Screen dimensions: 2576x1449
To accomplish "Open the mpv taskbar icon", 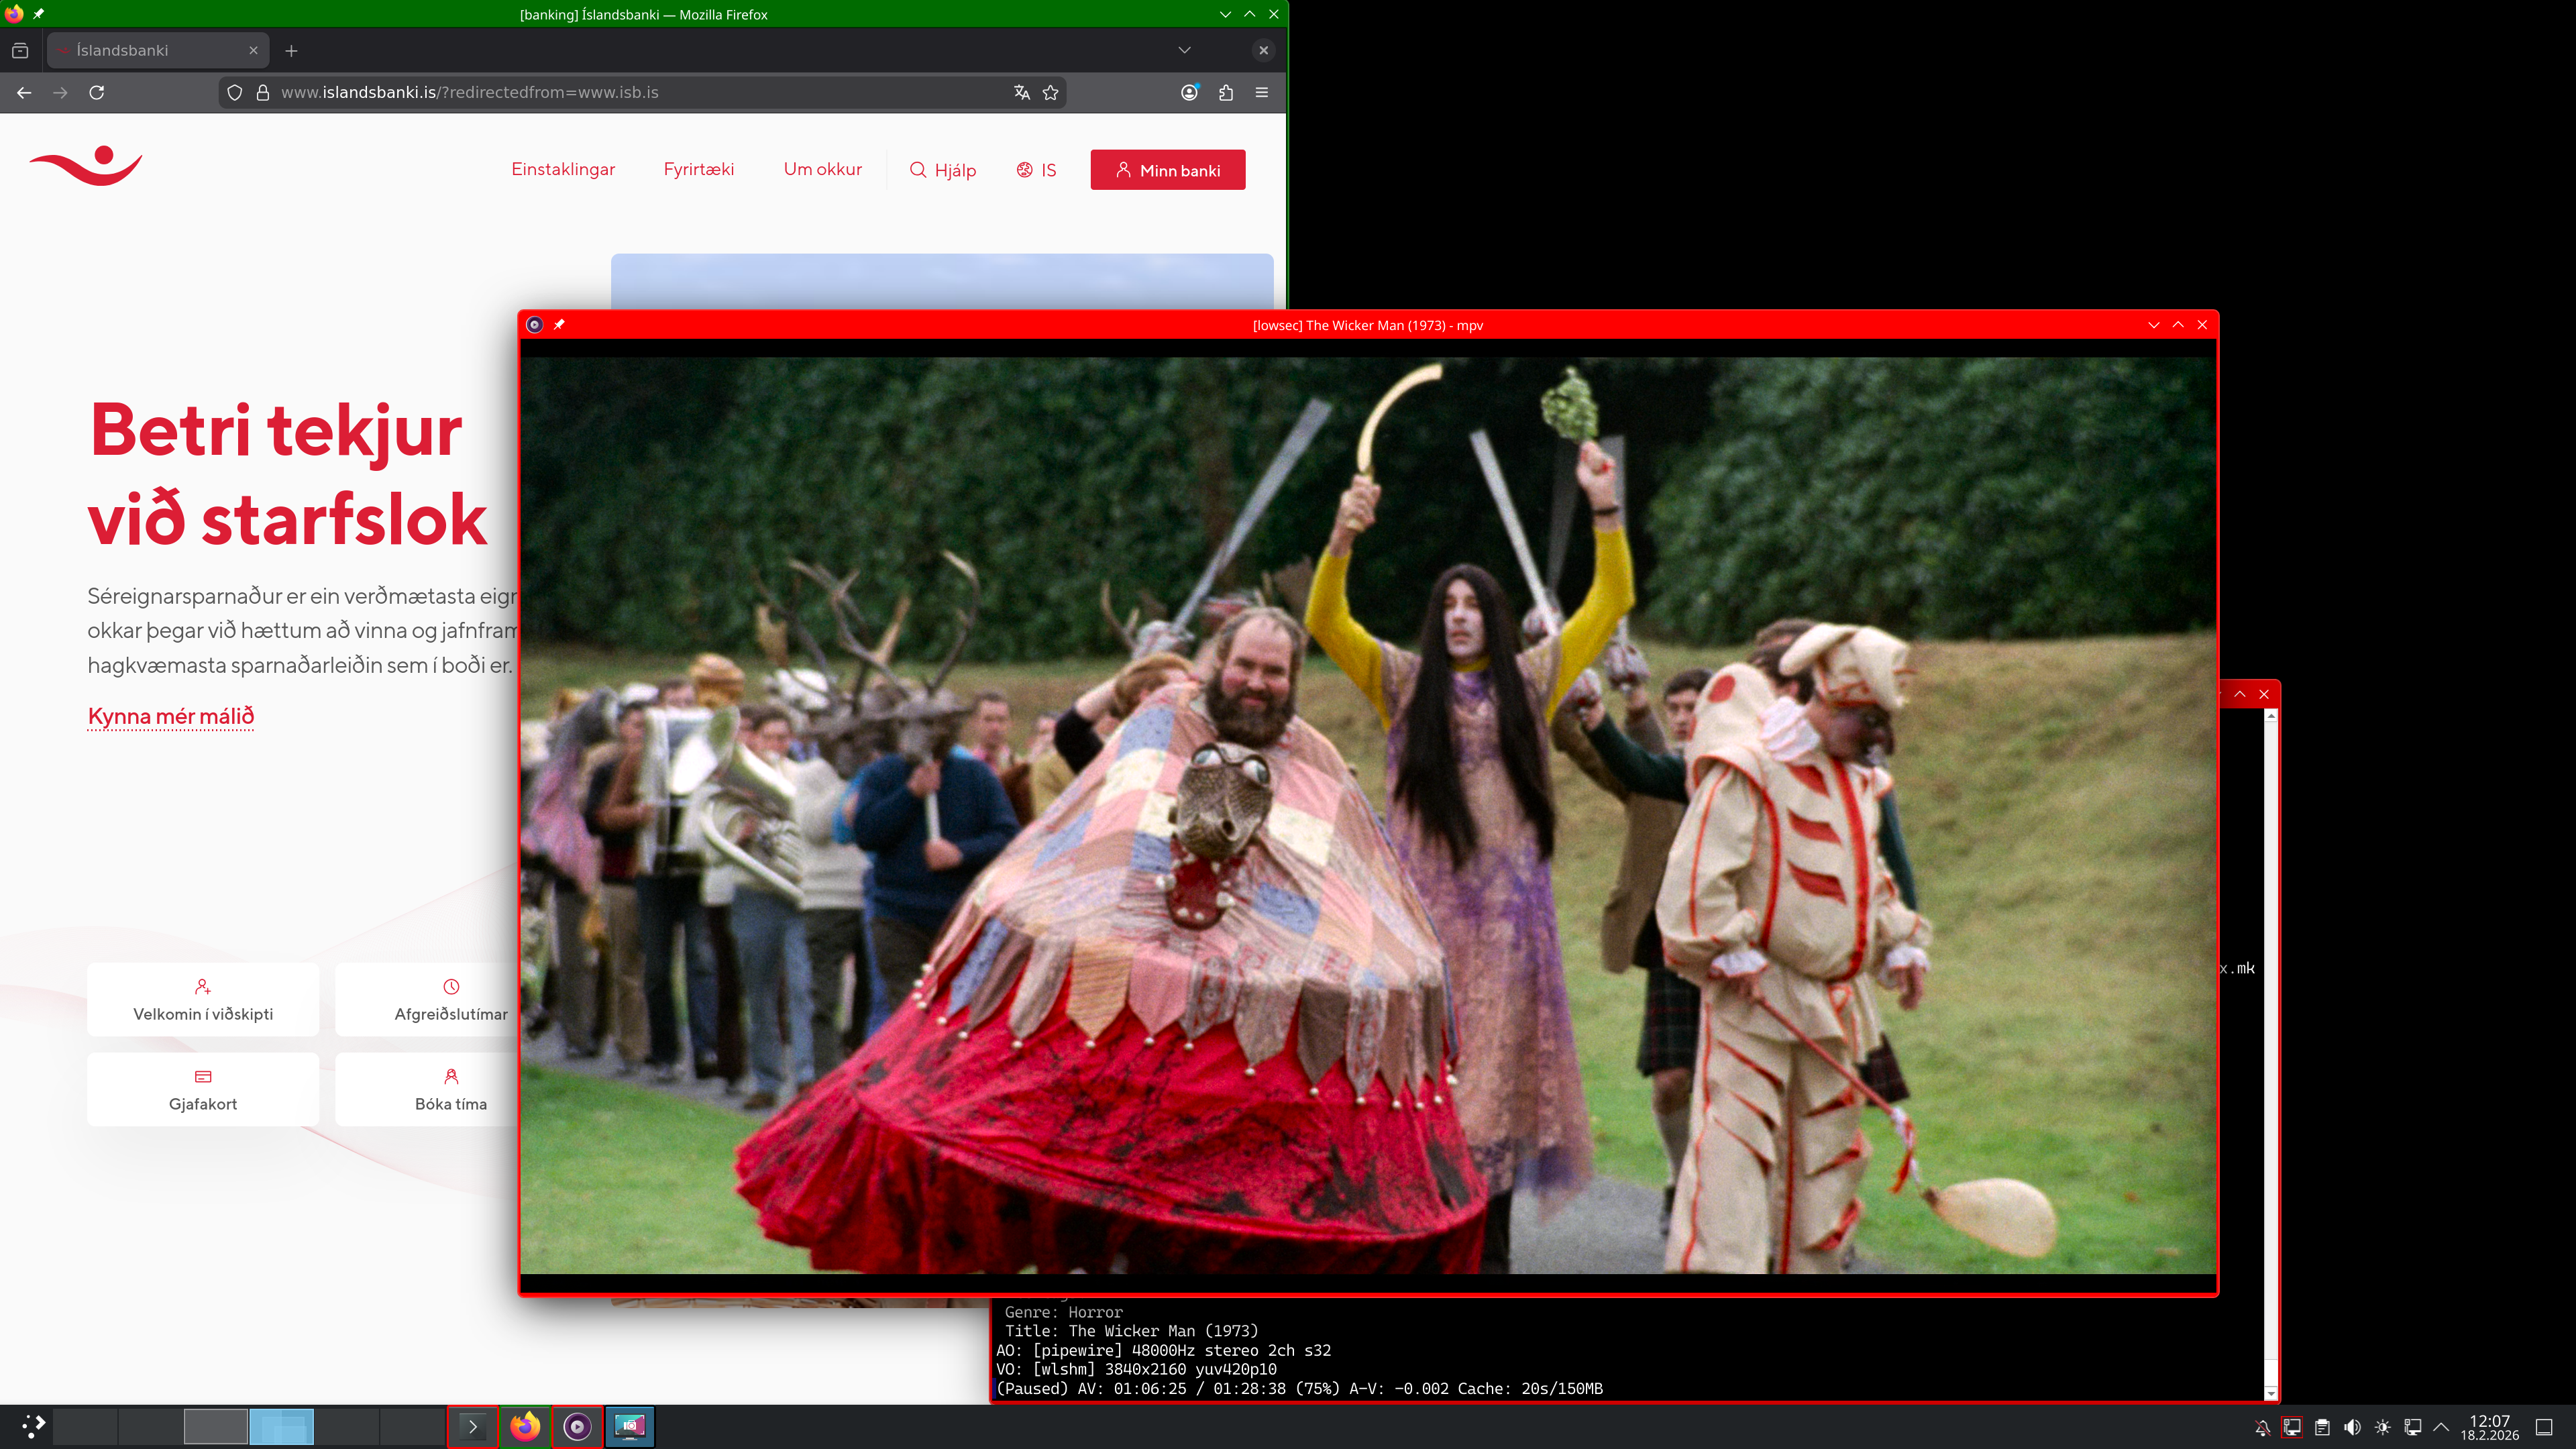I will [x=577, y=1426].
